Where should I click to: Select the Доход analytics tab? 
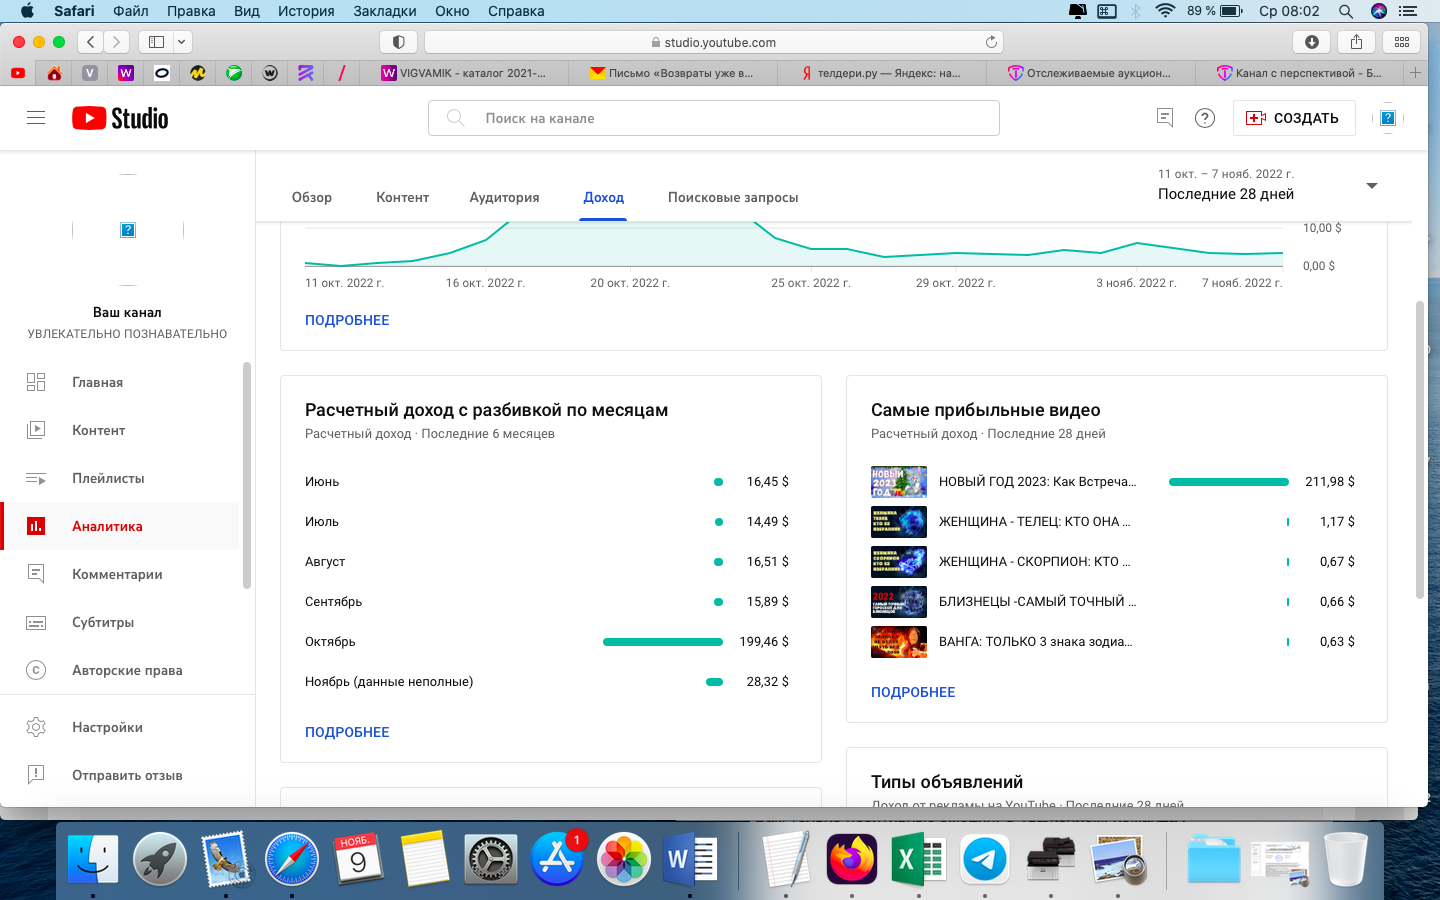coord(604,197)
